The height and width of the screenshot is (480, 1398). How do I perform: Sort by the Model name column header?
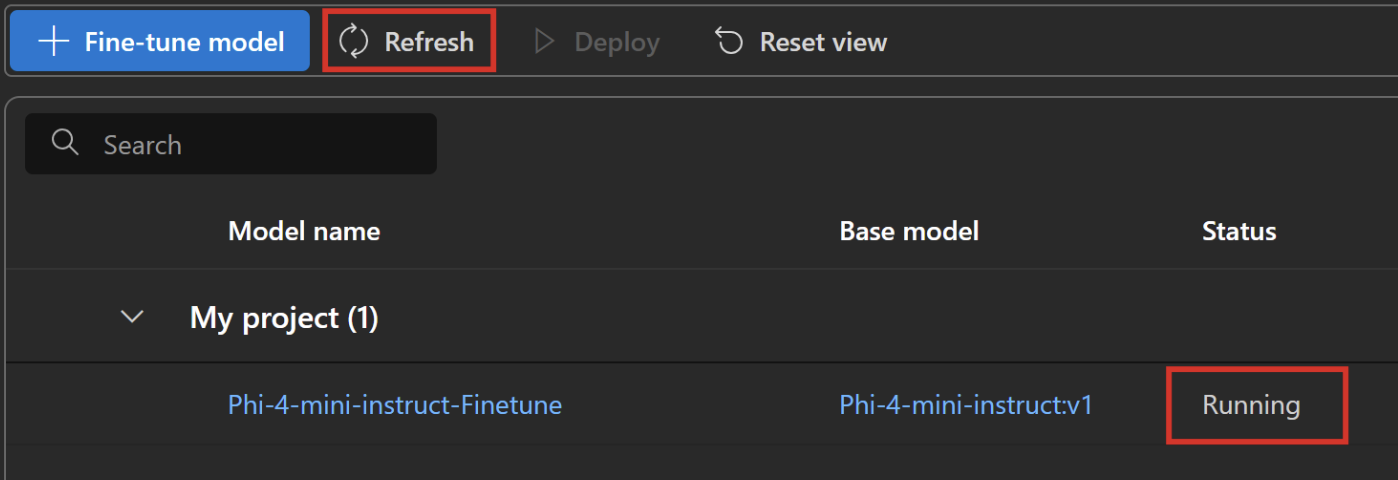point(304,232)
